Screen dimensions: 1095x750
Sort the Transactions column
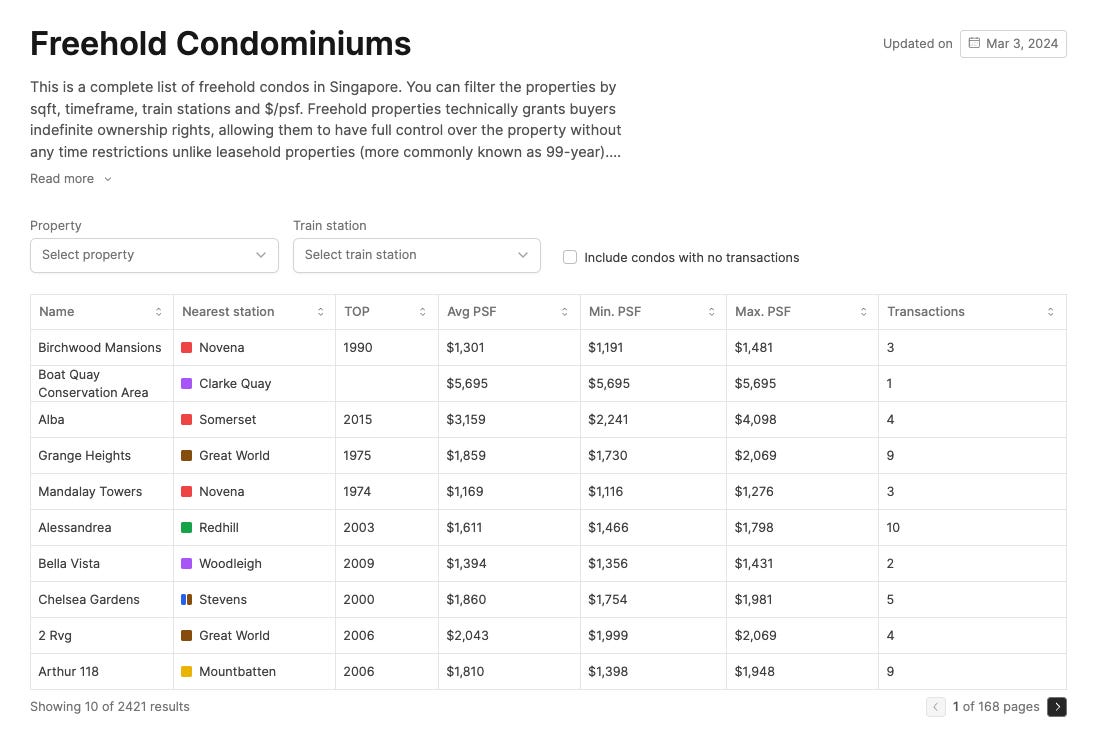(x=1050, y=311)
